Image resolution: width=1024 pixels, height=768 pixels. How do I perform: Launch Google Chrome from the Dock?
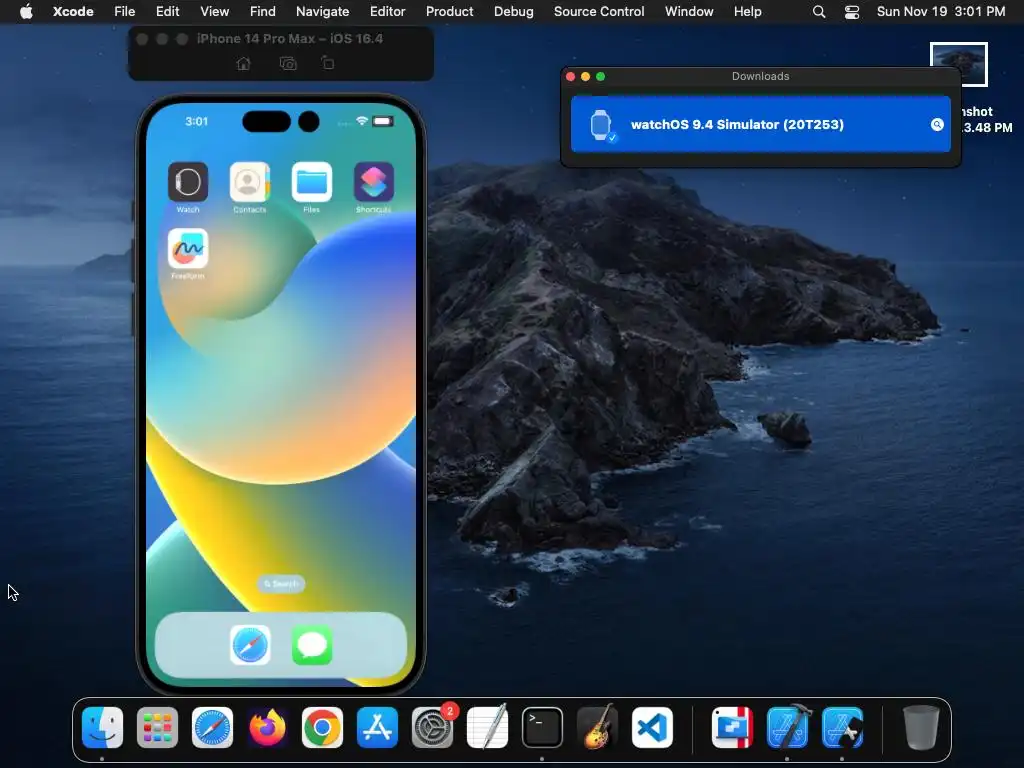(322, 727)
